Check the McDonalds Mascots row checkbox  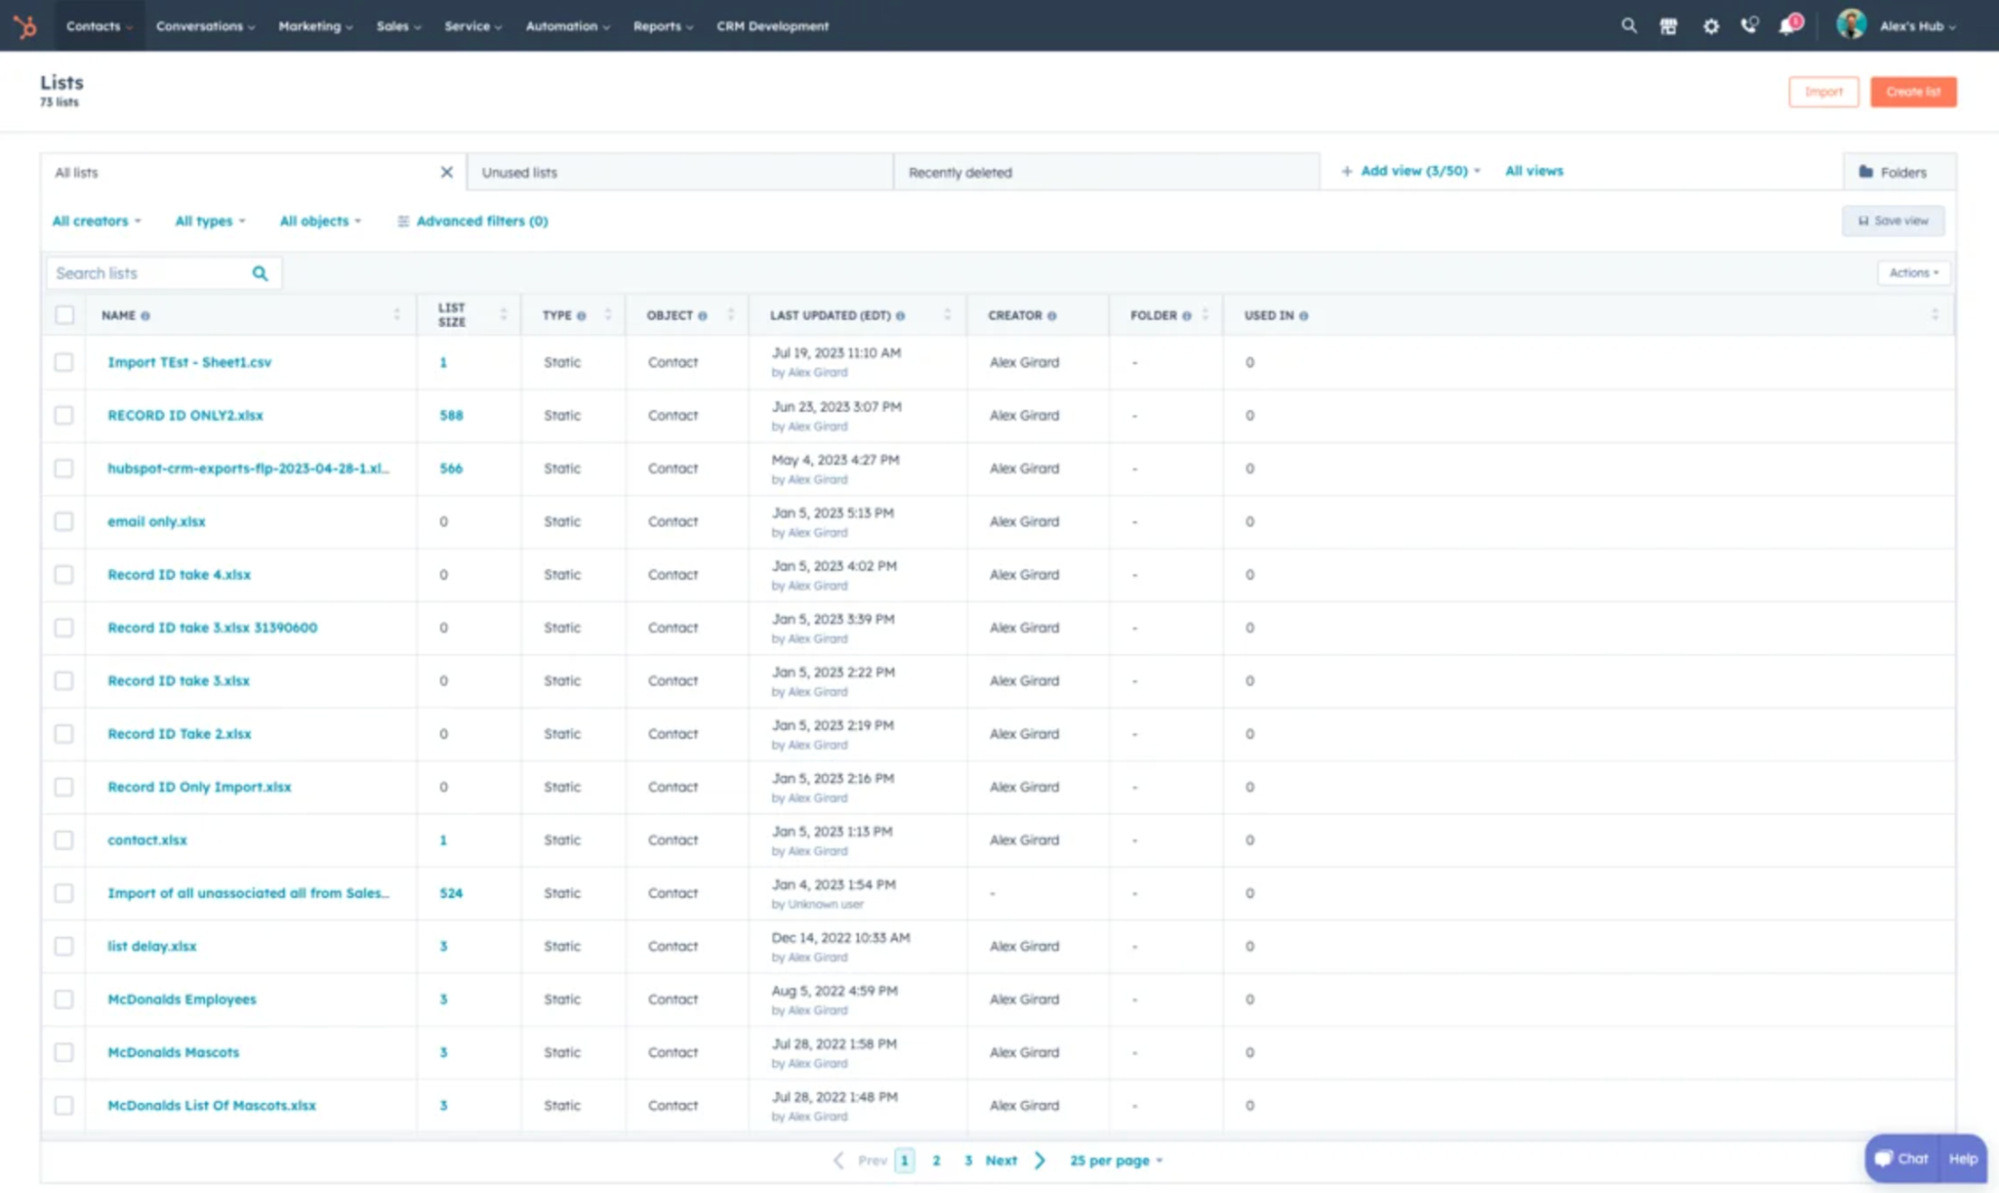coord(64,1052)
